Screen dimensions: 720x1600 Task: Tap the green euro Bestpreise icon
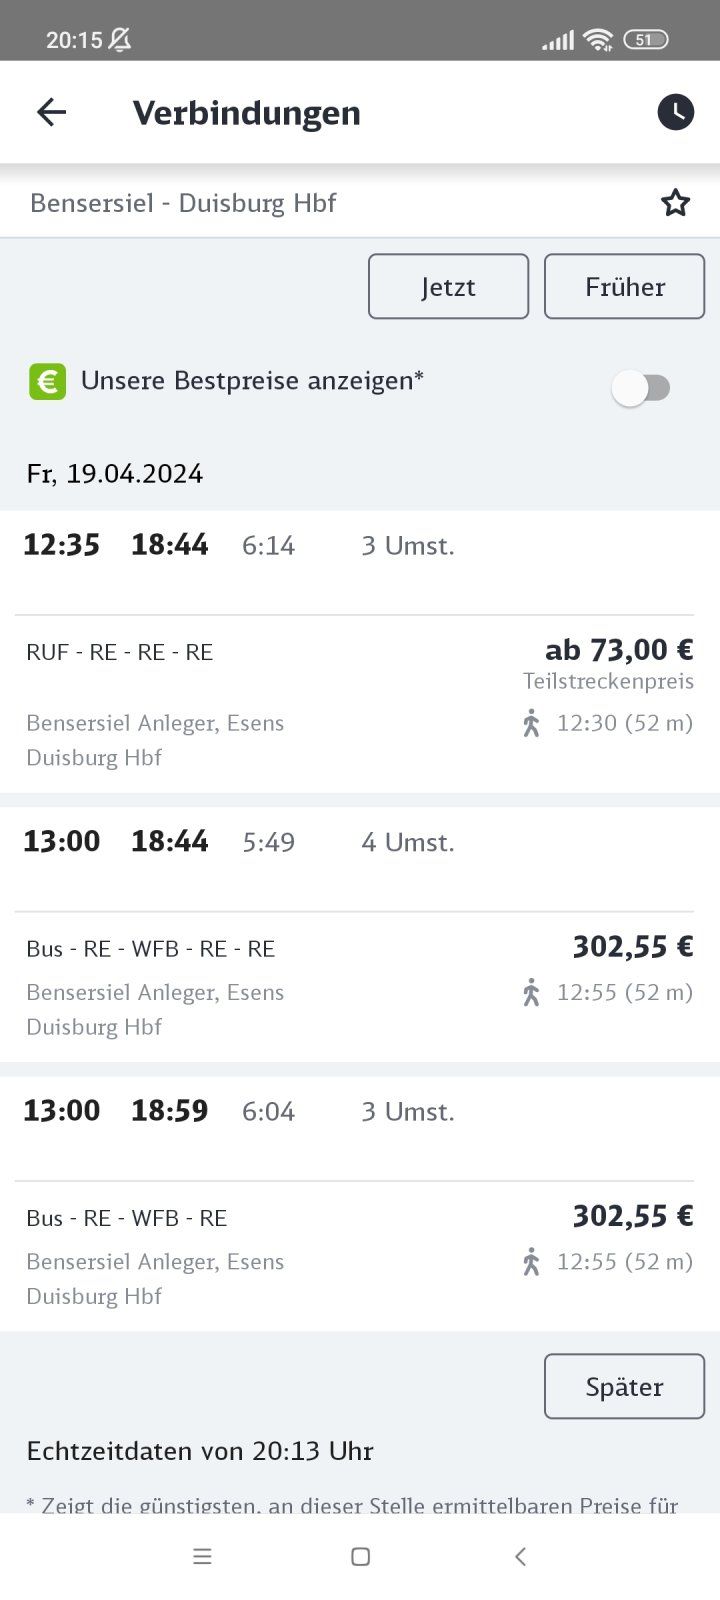pyautogui.click(x=47, y=381)
